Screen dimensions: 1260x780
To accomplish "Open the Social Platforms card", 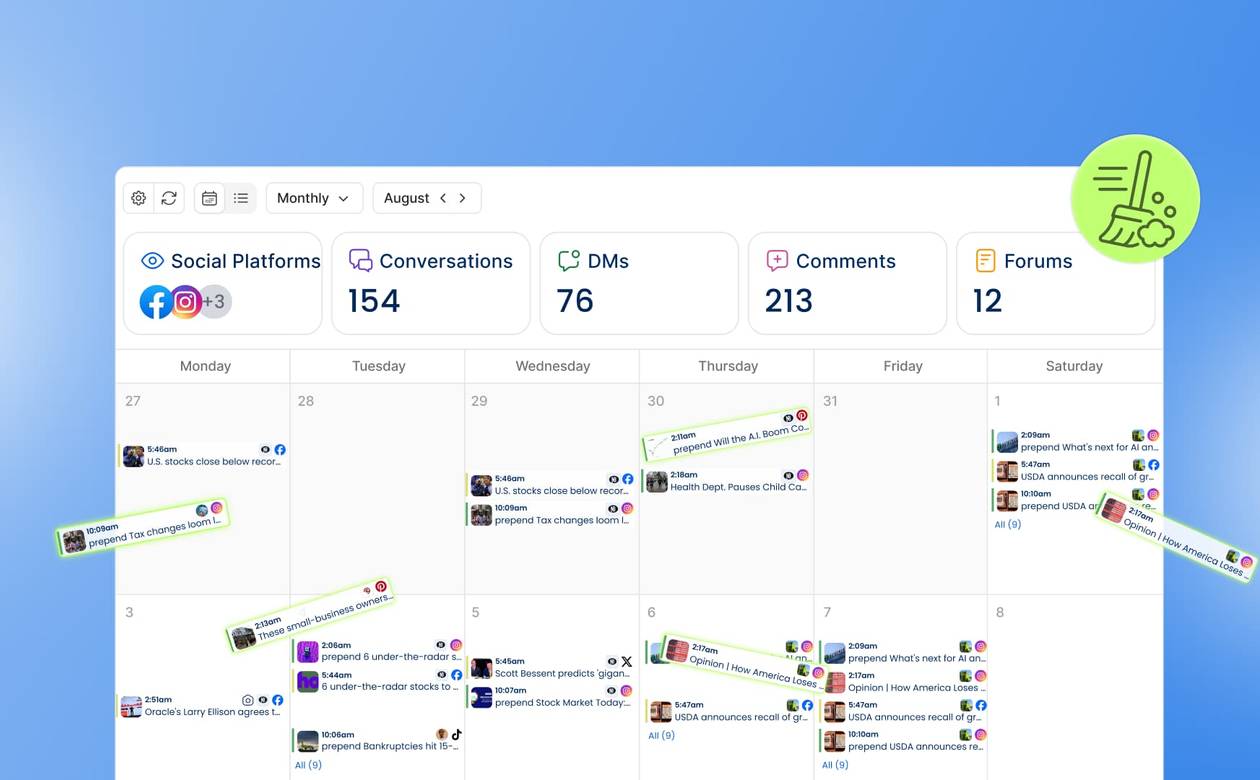I will pos(223,283).
